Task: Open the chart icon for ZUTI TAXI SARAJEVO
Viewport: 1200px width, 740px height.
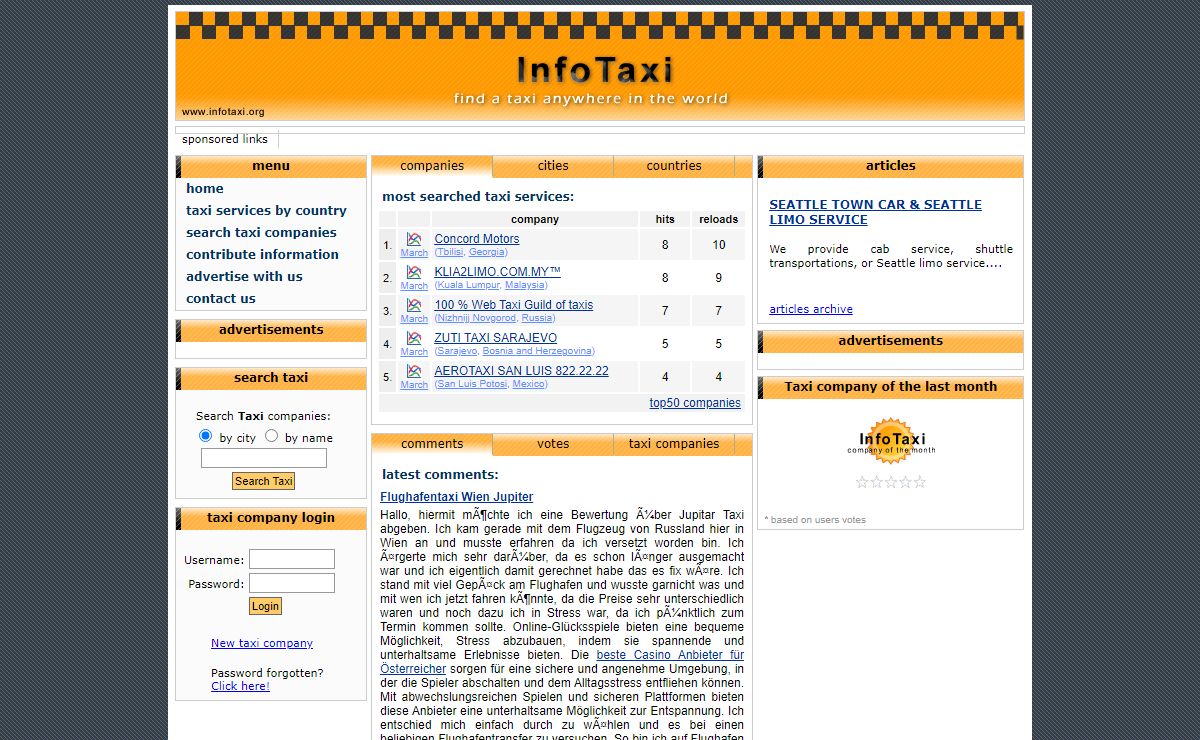Action: 414,338
